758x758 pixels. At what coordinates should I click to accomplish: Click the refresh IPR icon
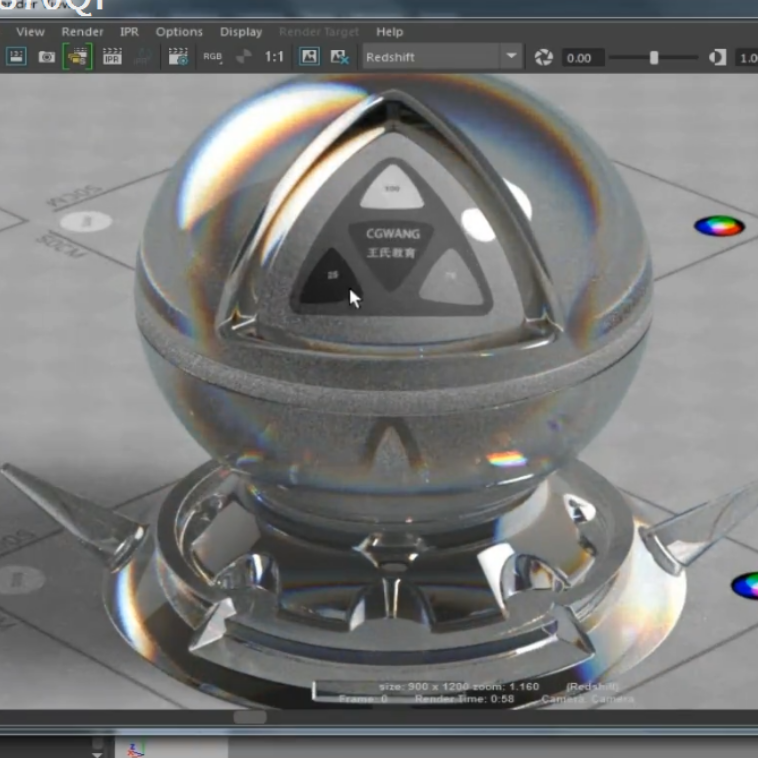click(143, 57)
